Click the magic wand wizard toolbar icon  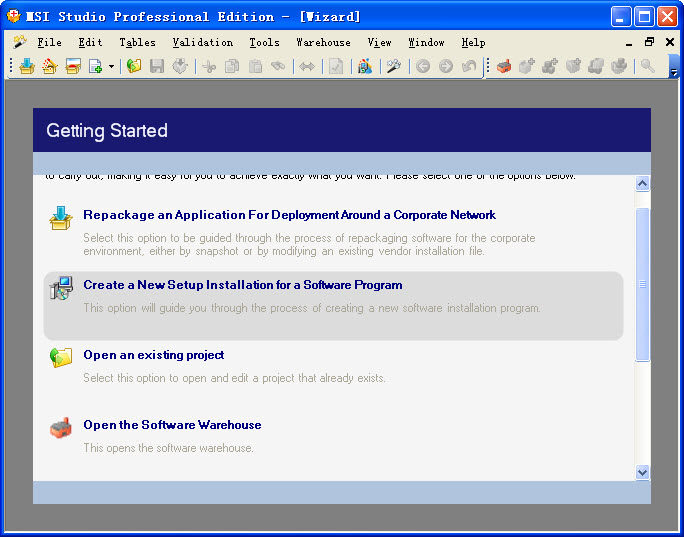pos(394,67)
